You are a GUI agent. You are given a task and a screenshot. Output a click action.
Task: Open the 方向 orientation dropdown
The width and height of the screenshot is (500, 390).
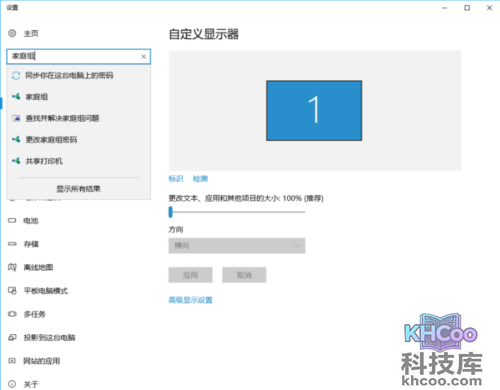(x=237, y=246)
